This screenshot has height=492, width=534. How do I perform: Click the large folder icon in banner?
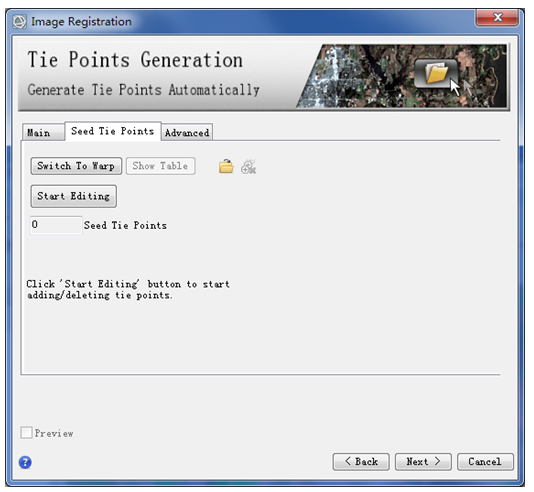click(436, 74)
